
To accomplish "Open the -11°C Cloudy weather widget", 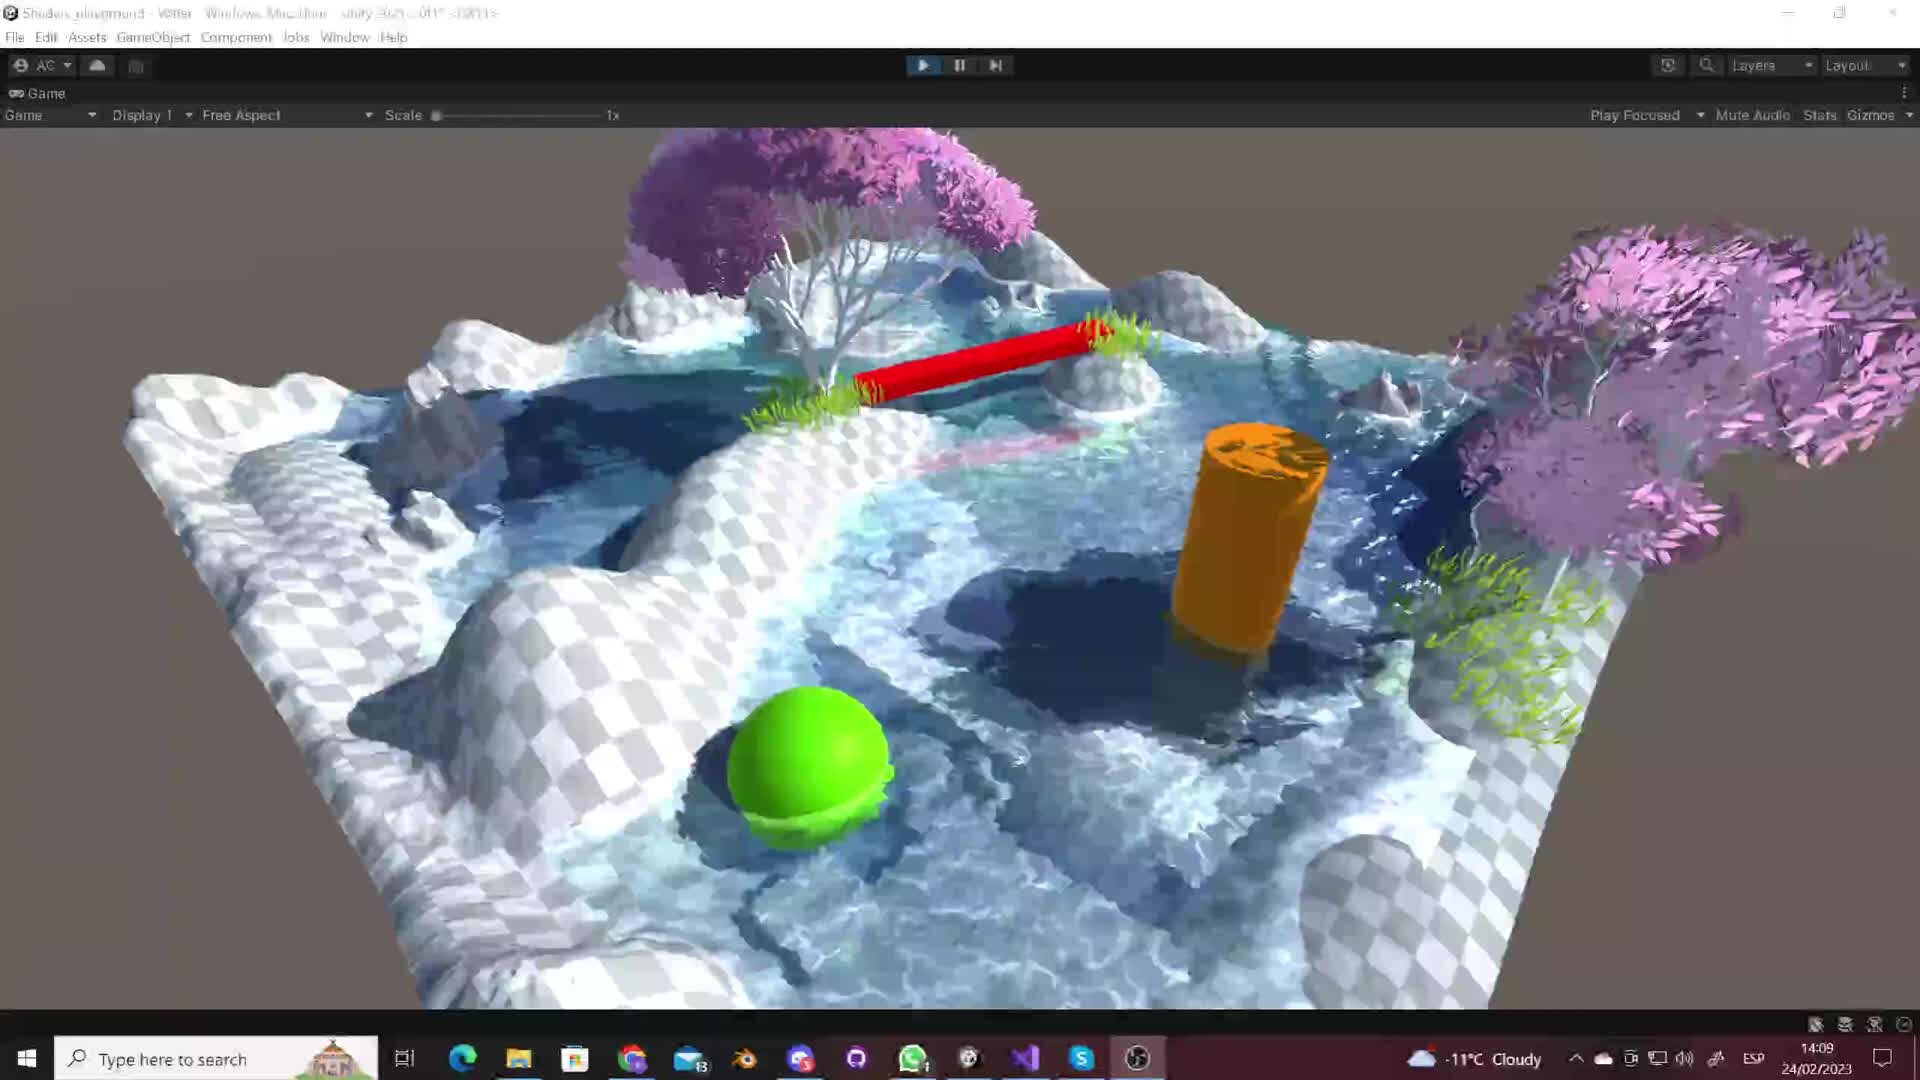I will click(x=1474, y=1059).
